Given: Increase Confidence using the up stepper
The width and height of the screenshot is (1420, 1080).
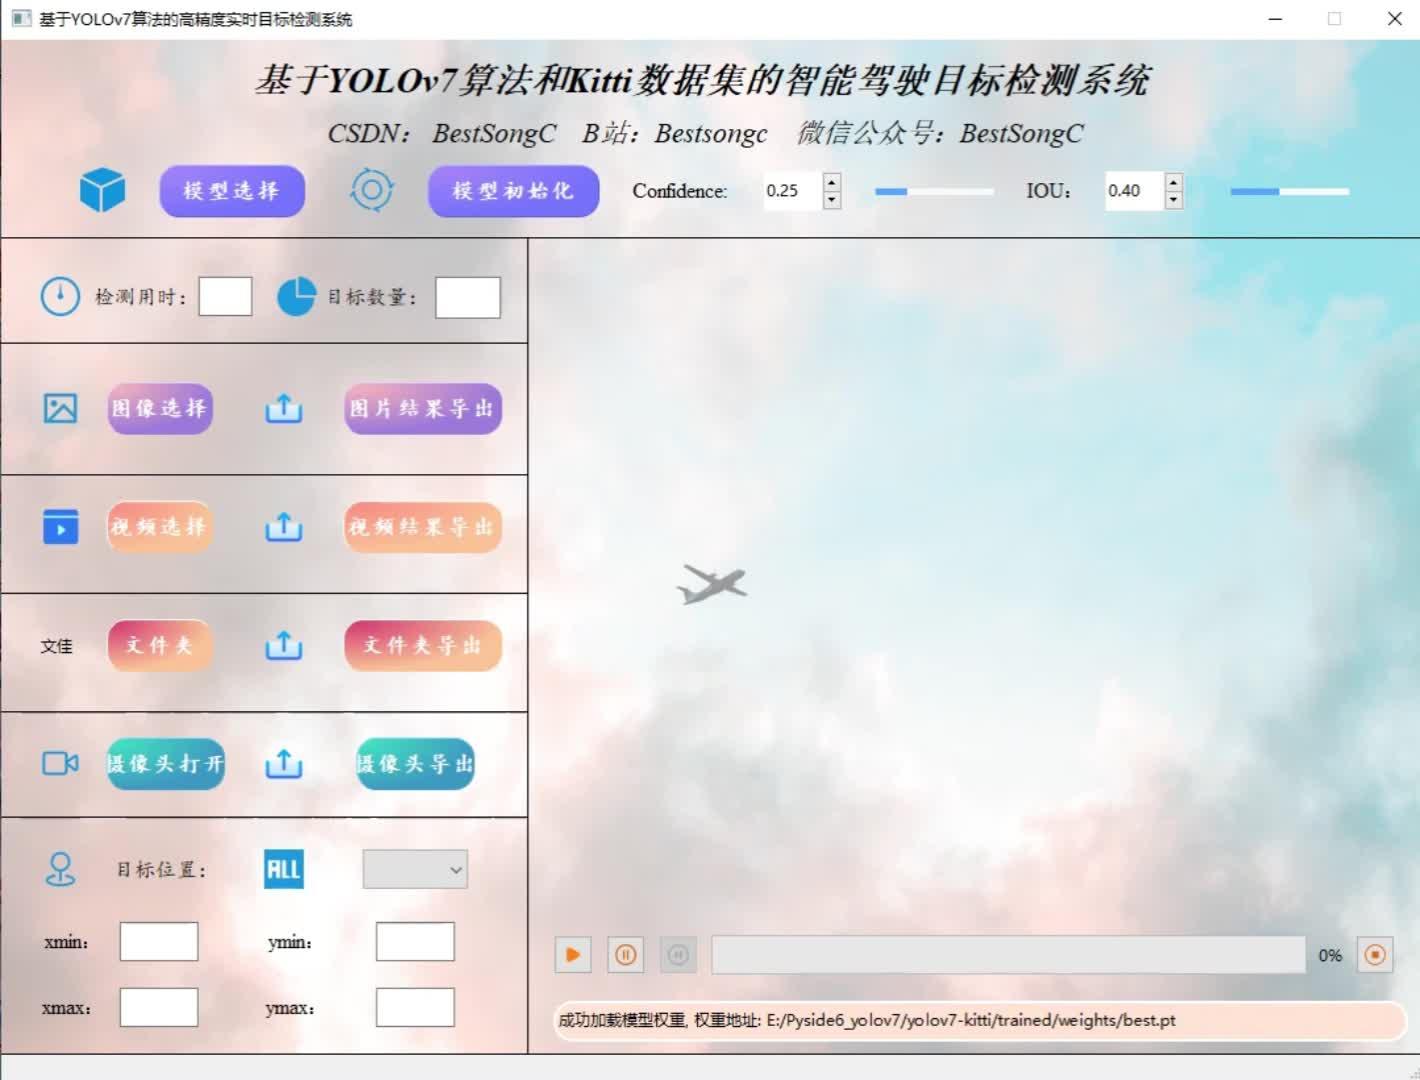Looking at the screenshot, I should tap(831, 183).
